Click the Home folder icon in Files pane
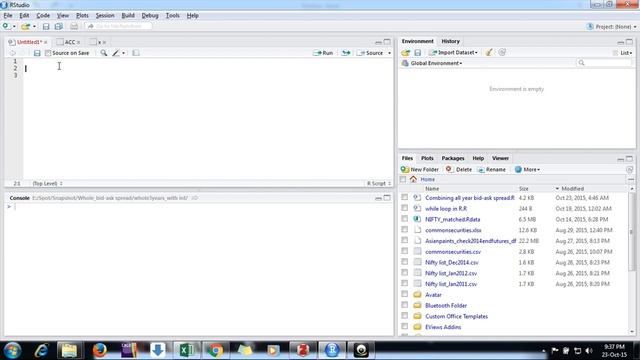The height and width of the screenshot is (360, 640). [x=413, y=179]
